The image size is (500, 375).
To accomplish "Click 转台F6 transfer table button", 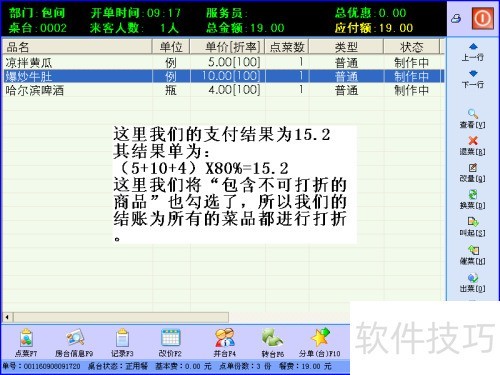I will click(273, 342).
